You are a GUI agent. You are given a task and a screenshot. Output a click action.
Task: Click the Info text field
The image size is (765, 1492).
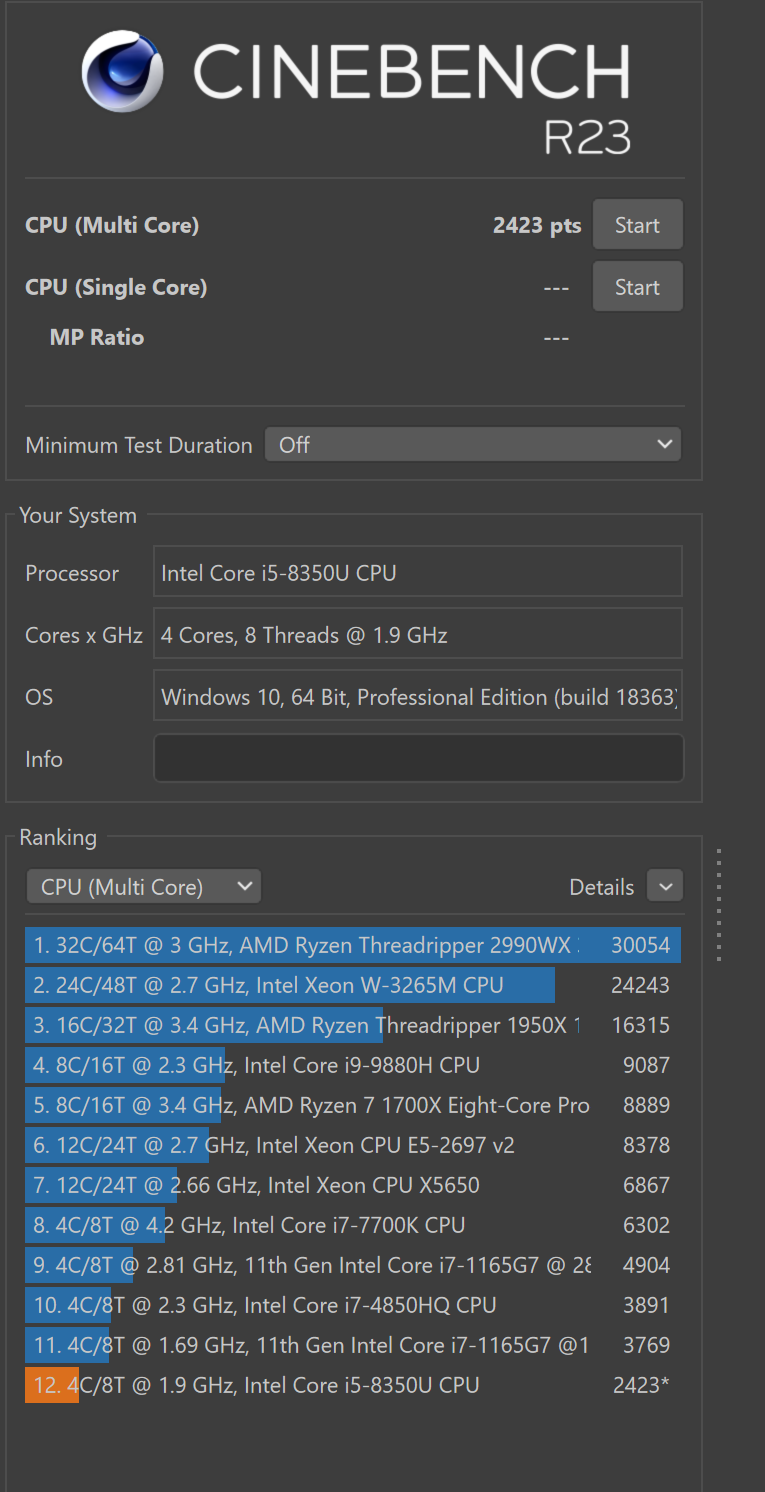(418, 759)
